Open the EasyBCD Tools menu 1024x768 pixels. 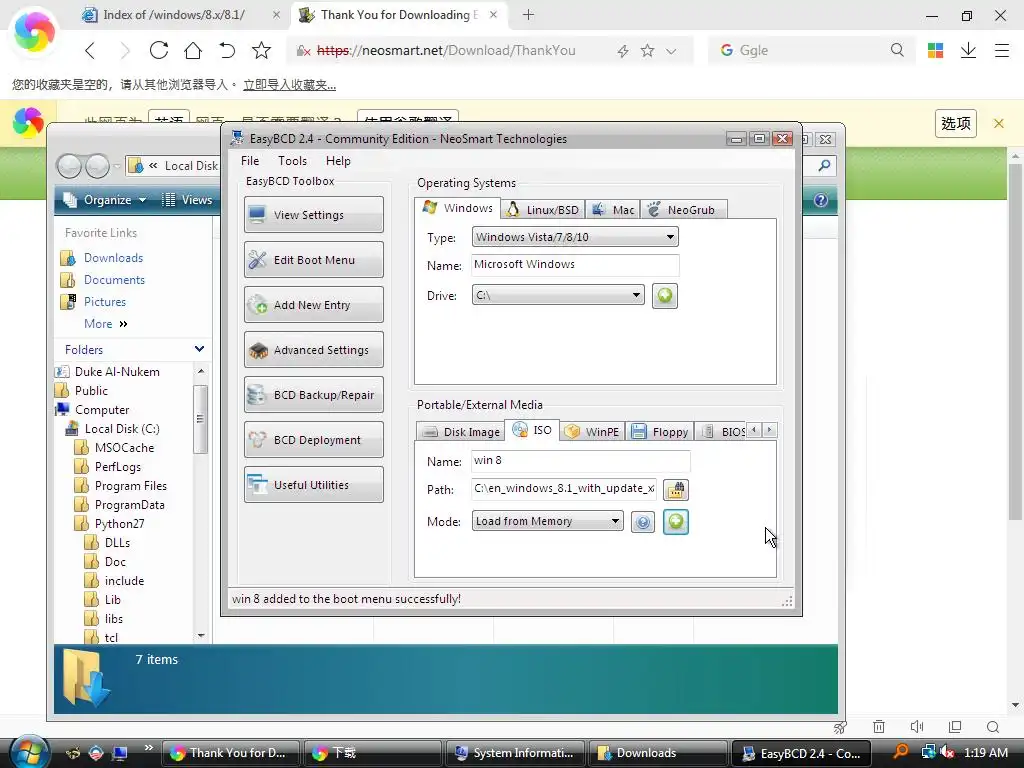pos(292,161)
